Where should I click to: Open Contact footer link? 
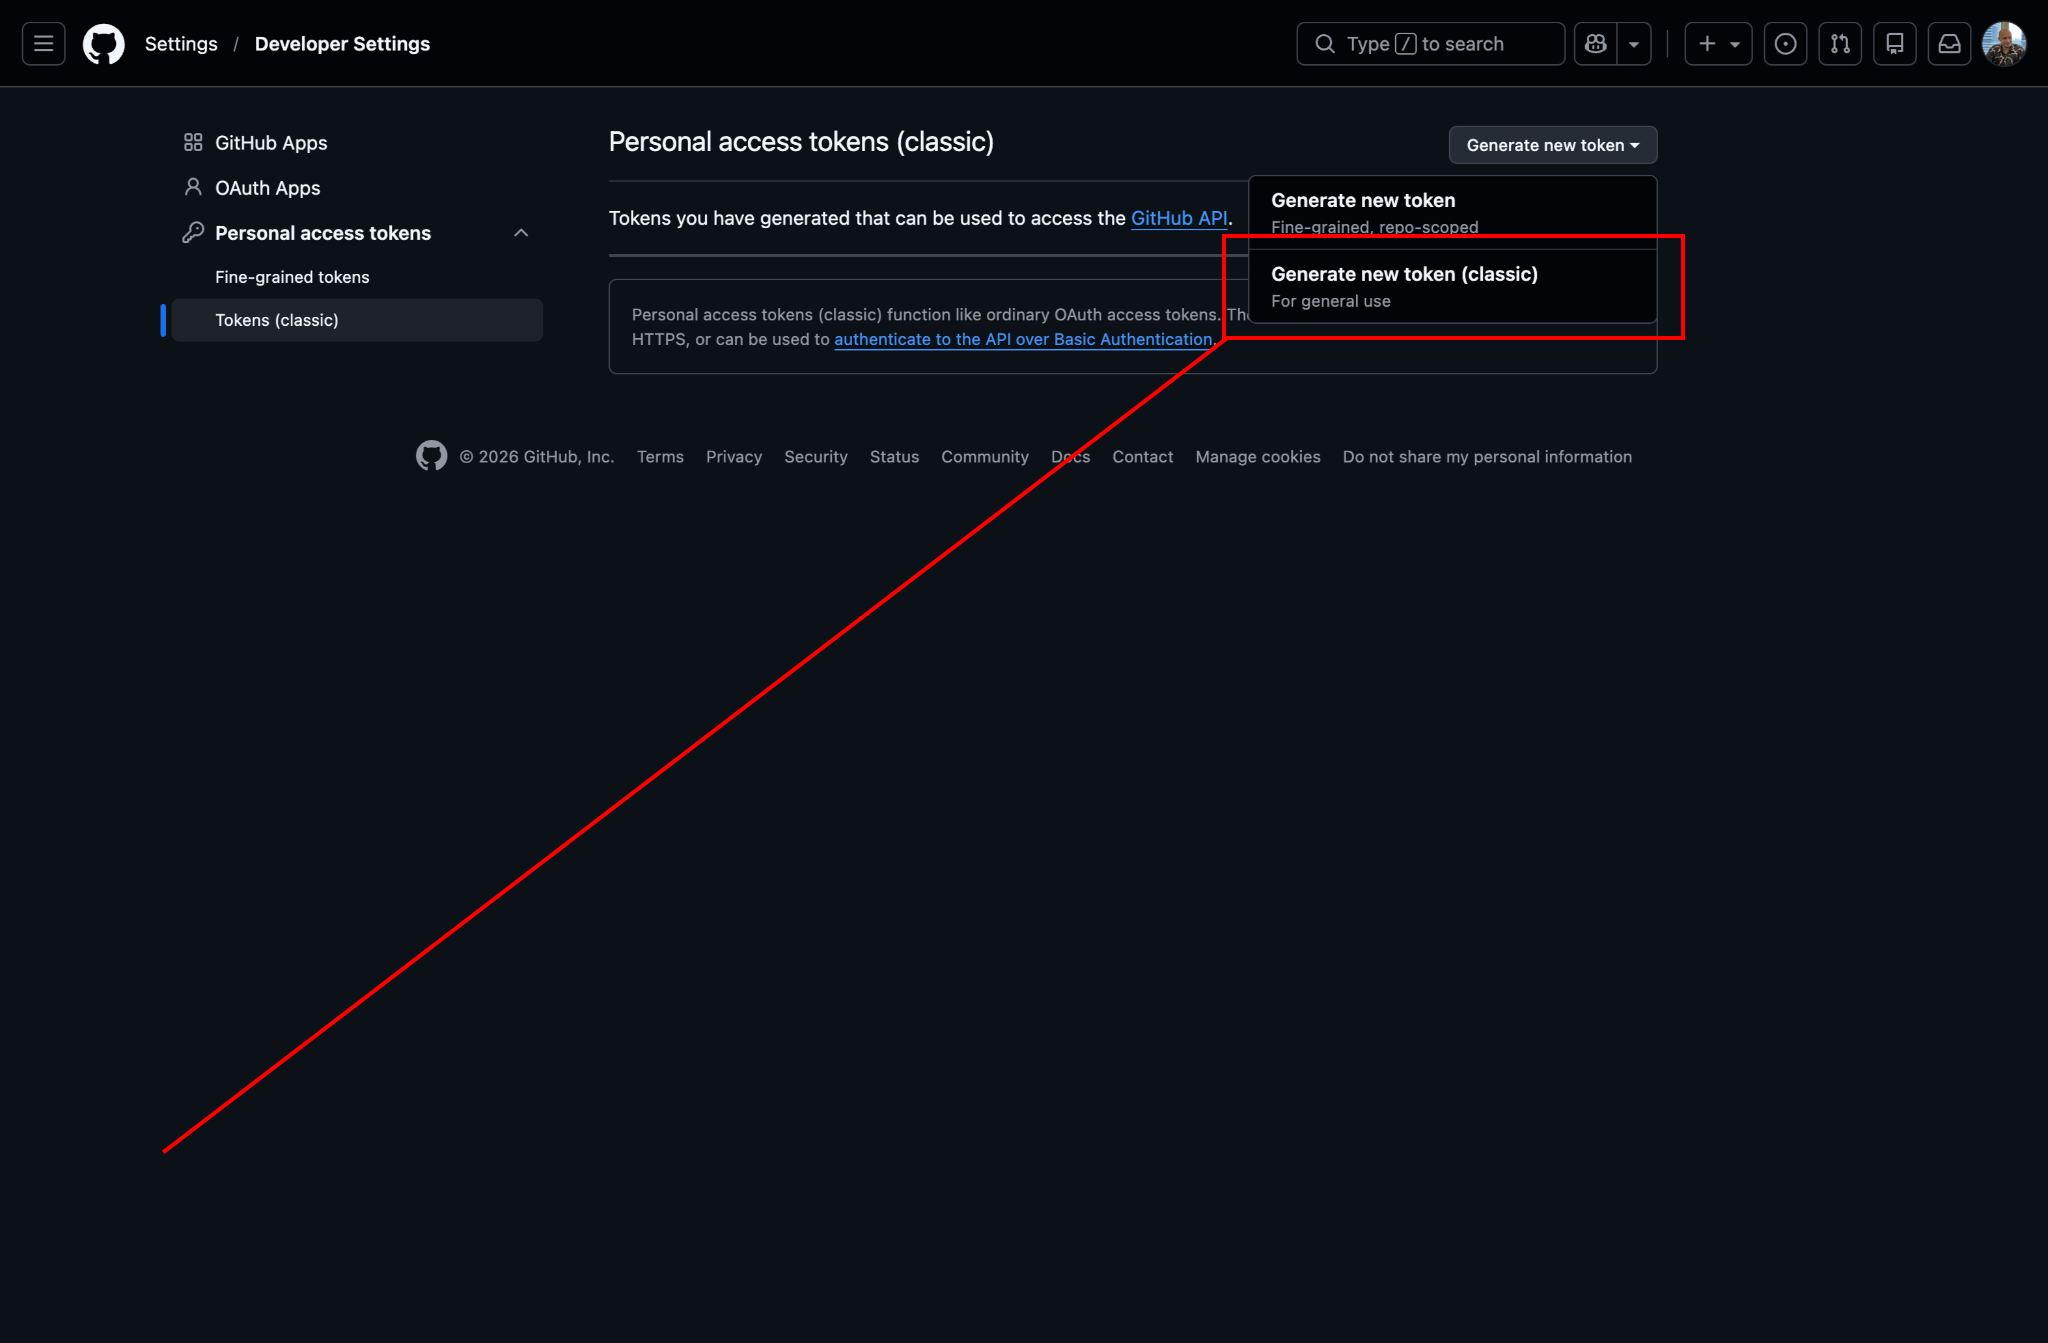[1143, 456]
